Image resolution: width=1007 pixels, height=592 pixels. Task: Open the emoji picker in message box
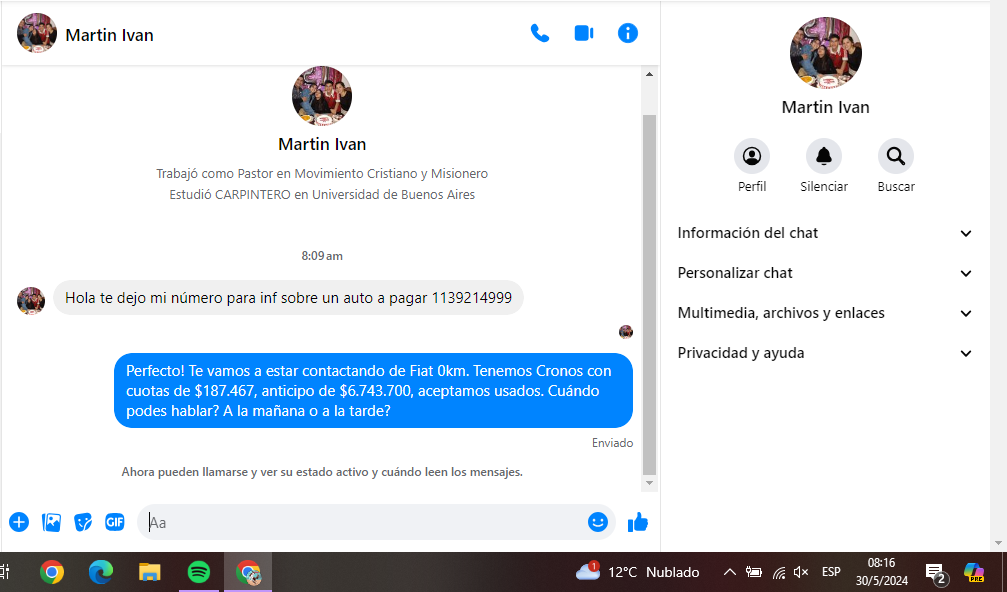click(598, 522)
